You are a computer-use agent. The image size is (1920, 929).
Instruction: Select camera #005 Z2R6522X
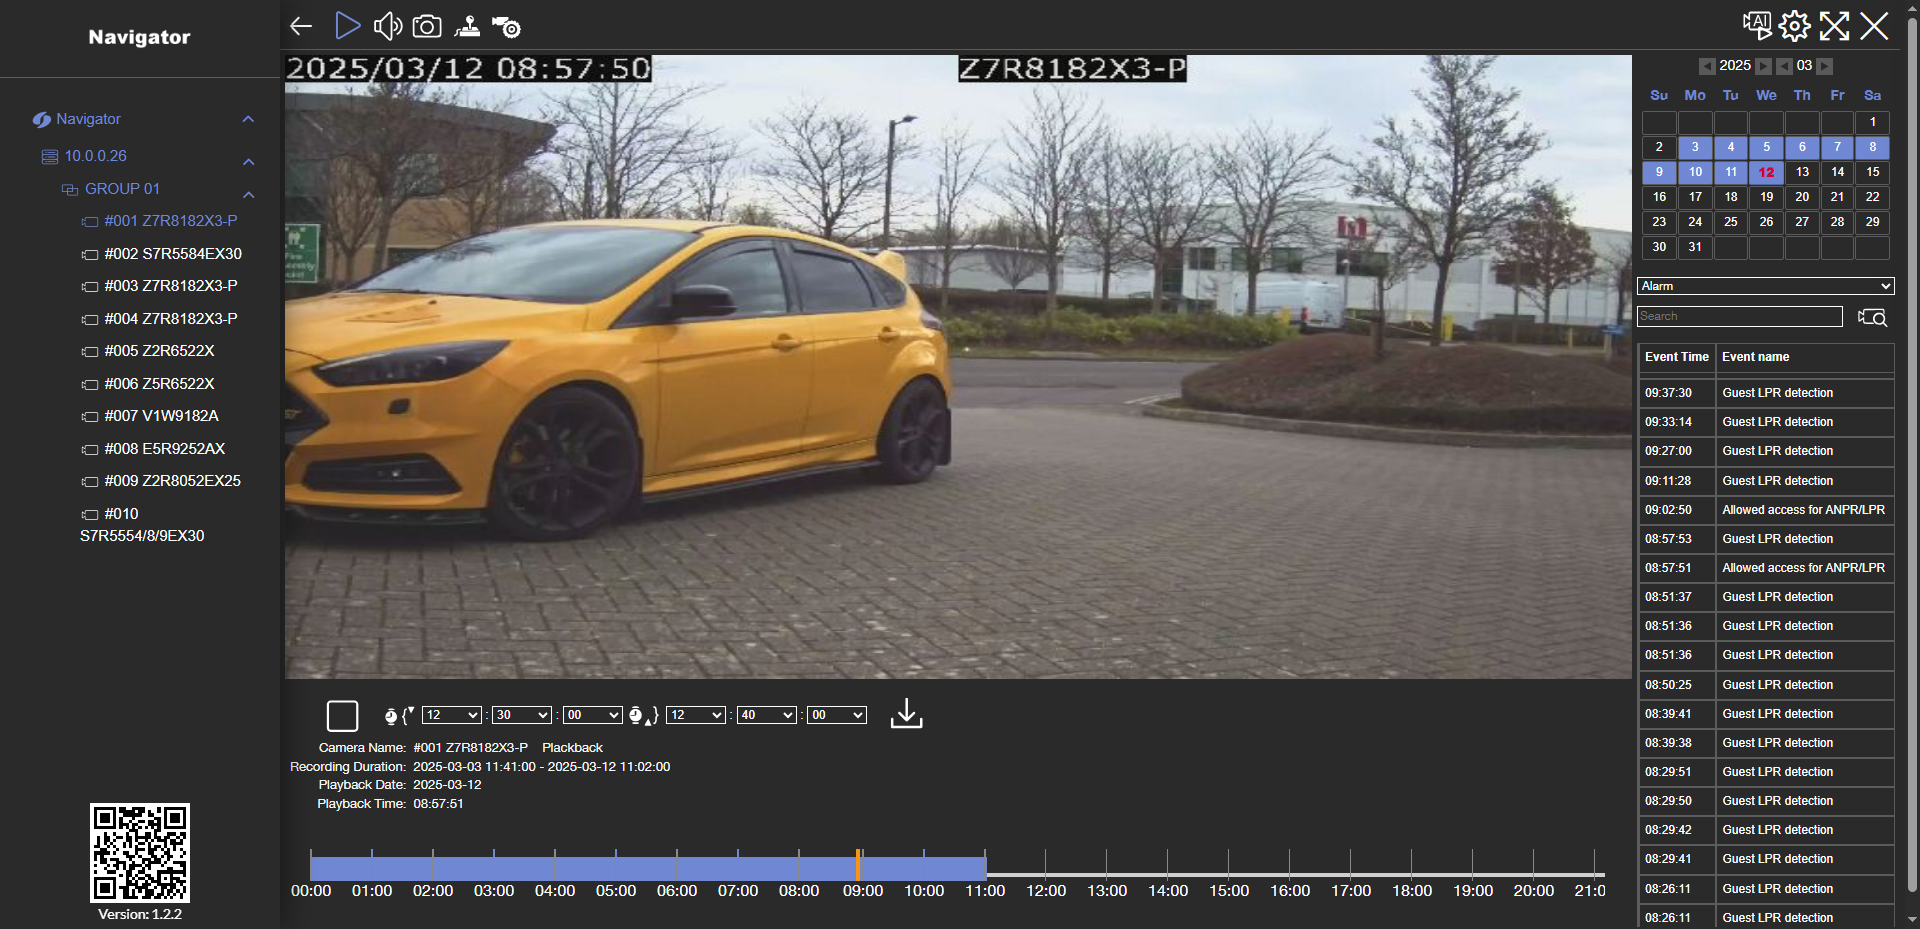(x=159, y=351)
